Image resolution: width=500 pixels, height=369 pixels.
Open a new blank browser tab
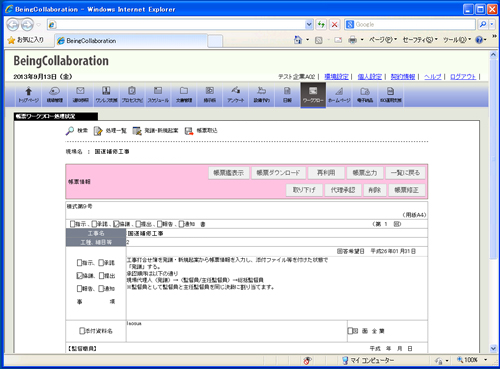(x=215, y=41)
